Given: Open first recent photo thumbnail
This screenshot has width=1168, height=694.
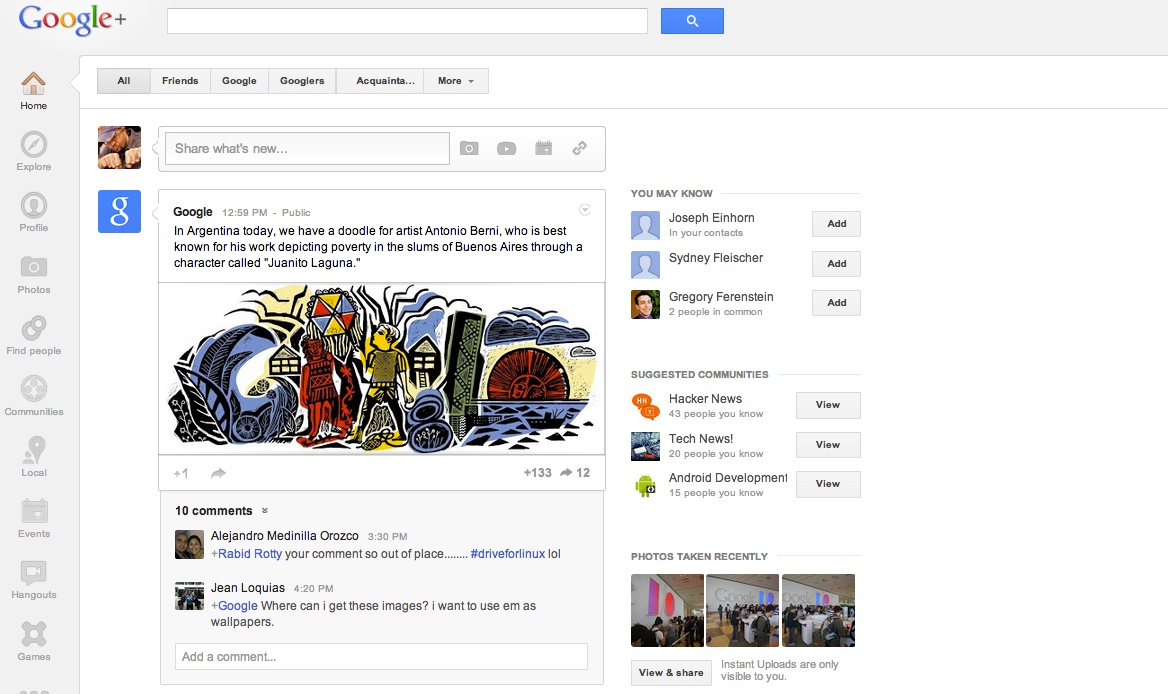Looking at the screenshot, I should (x=667, y=610).
